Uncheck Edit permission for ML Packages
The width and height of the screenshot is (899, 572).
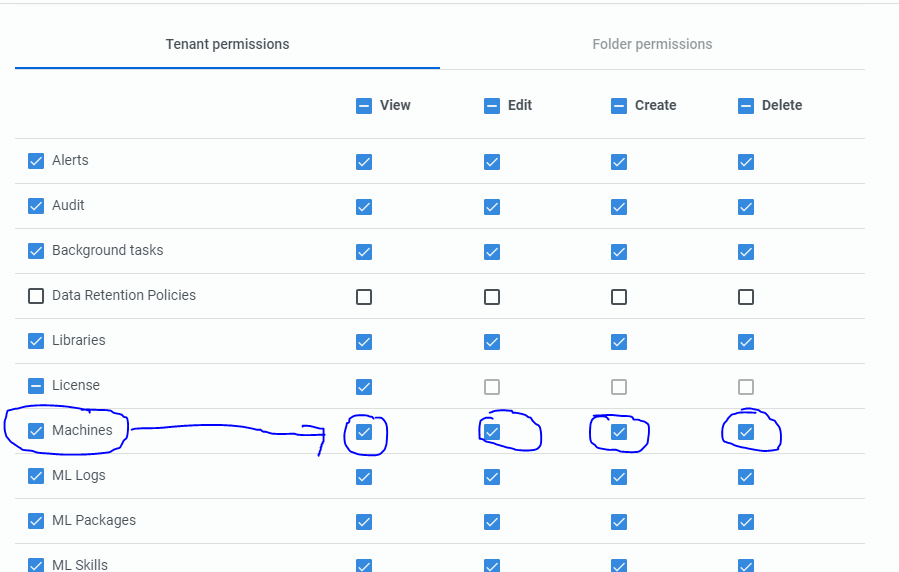492,522
